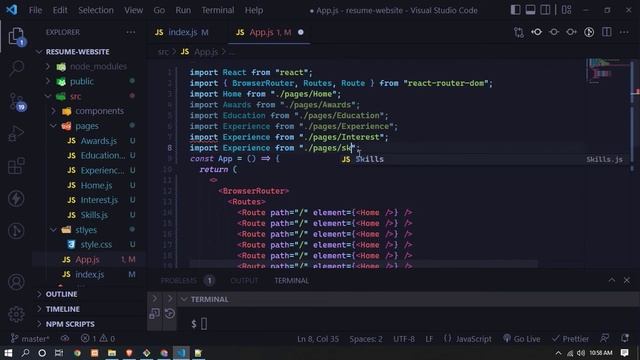Go to previous change commit icon

point(537,32)
